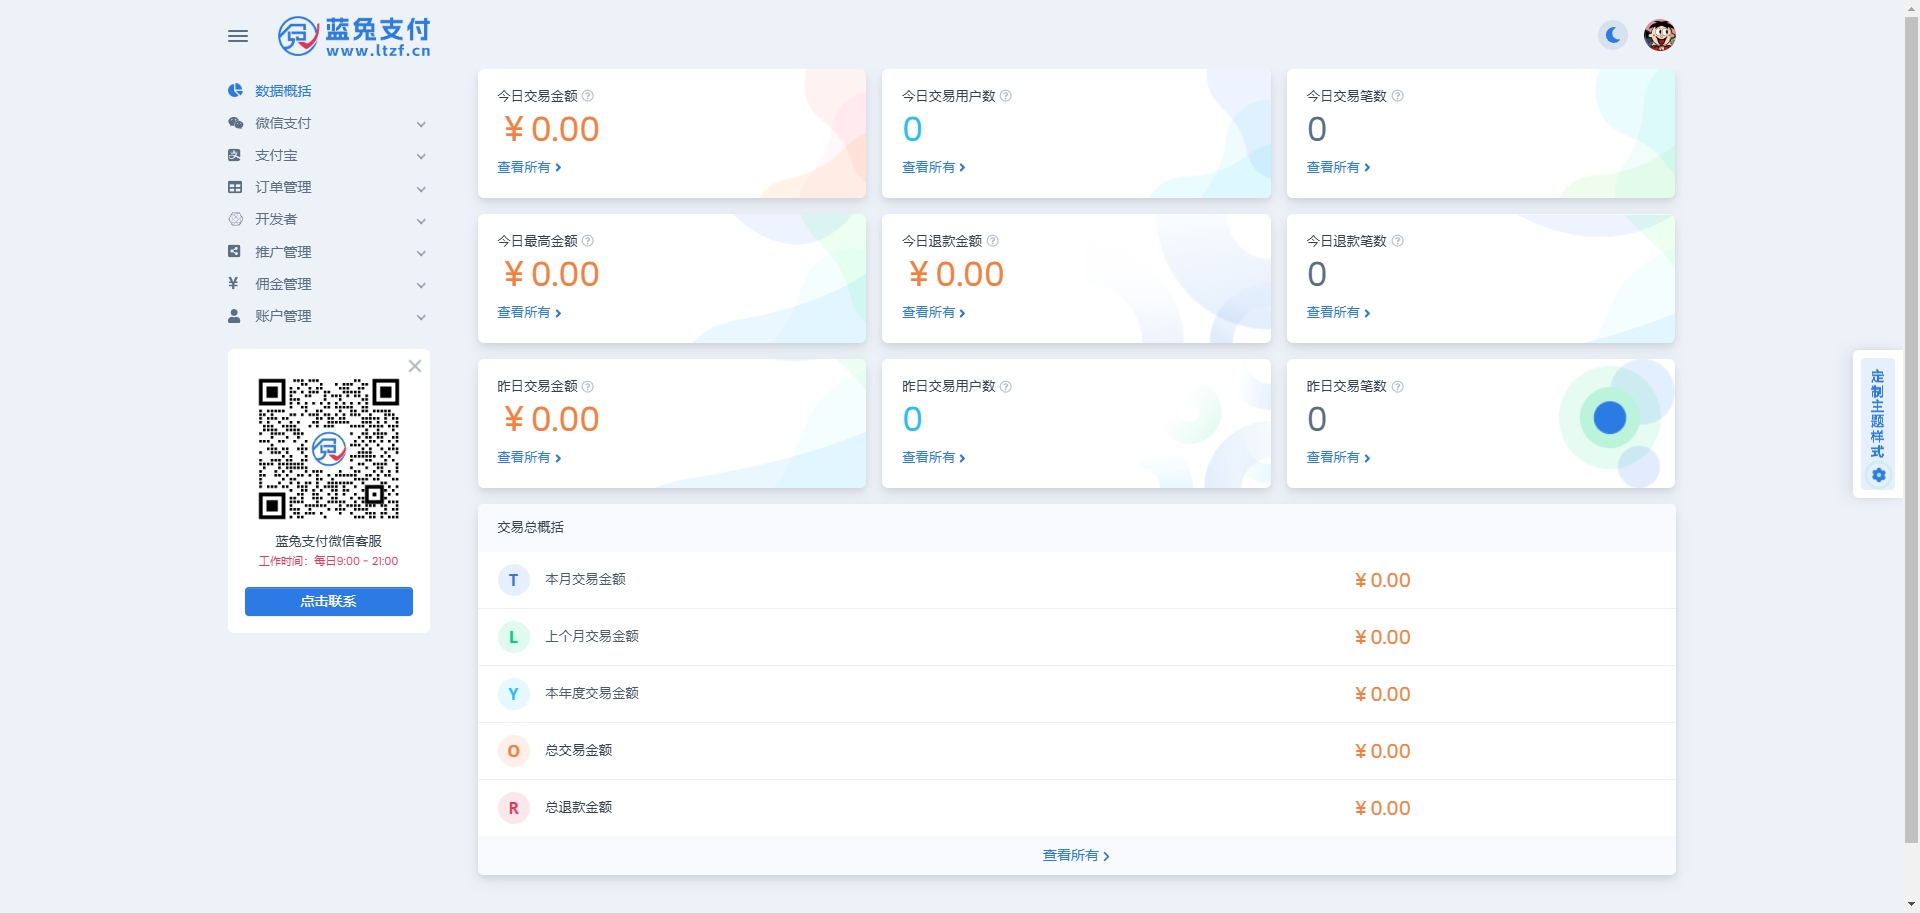Click the customer service QR code image
This screenshot has height=913, width=1920.
(x=329, y=448)
